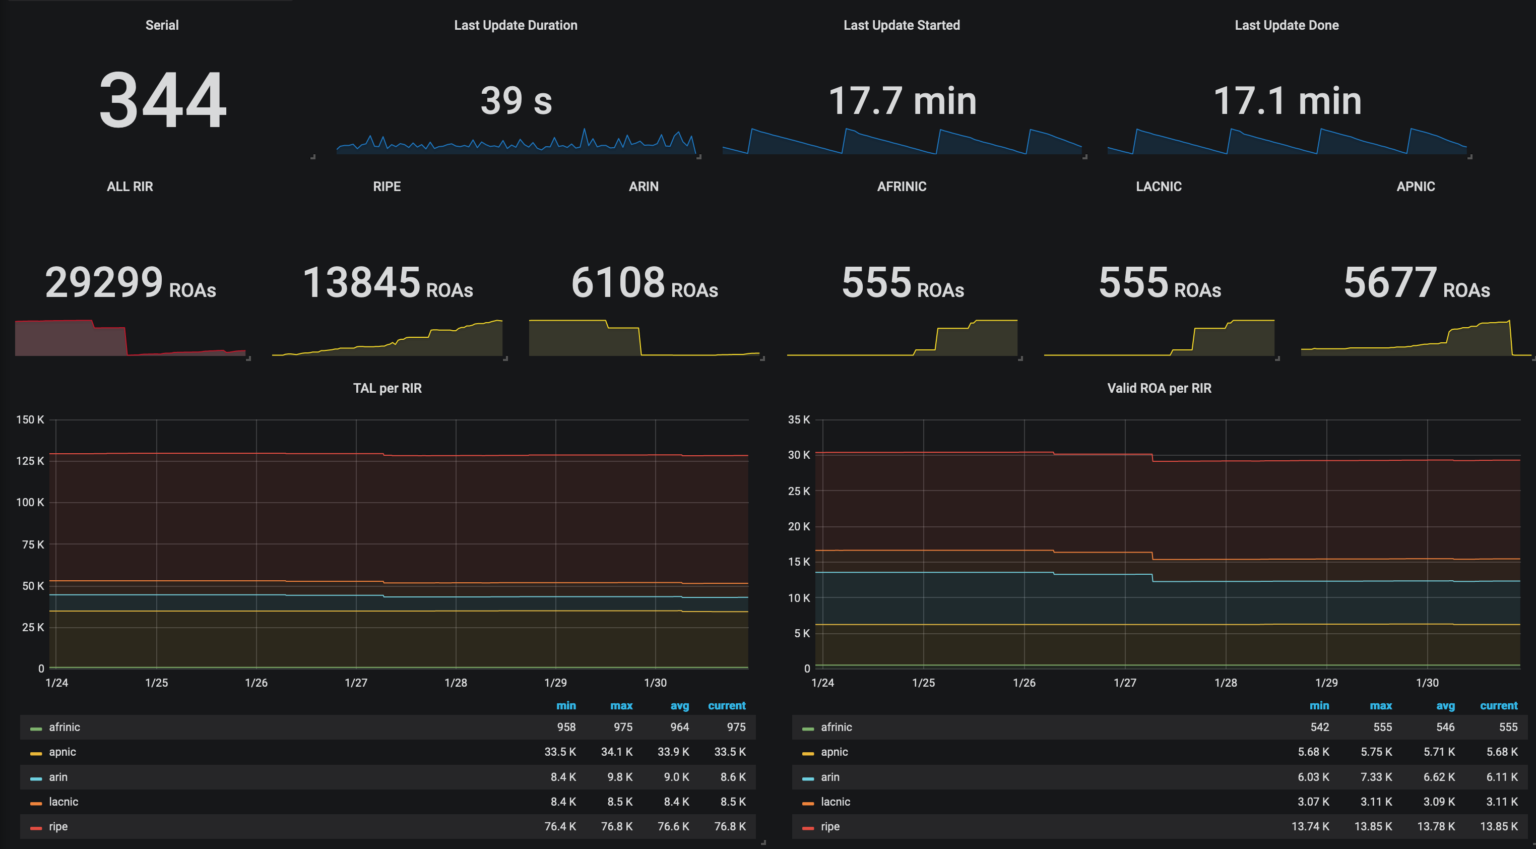Open the color picker for the ripe series
Screen dimensions: 1536x849
click(x=35, y=827)
